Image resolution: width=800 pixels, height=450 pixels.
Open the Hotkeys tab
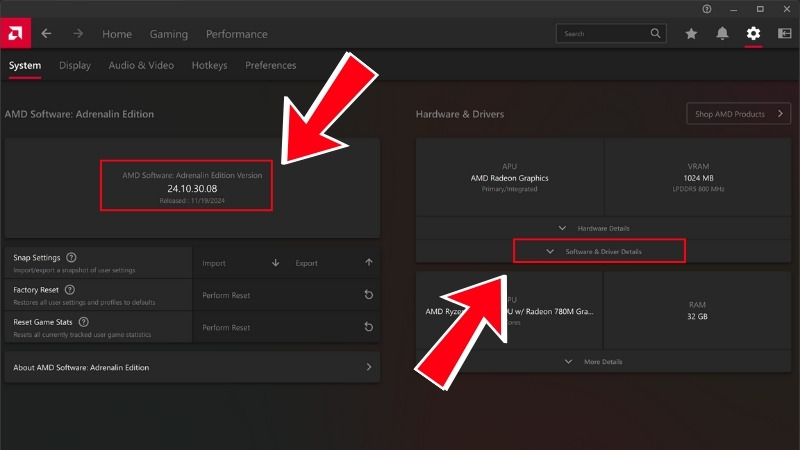(x=209, y=65)
